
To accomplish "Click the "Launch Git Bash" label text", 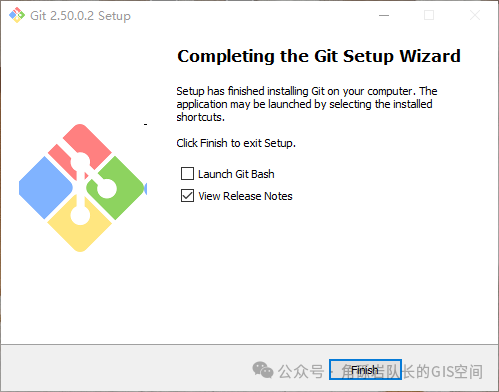I will pyautogui.click(x=236, y=174).
